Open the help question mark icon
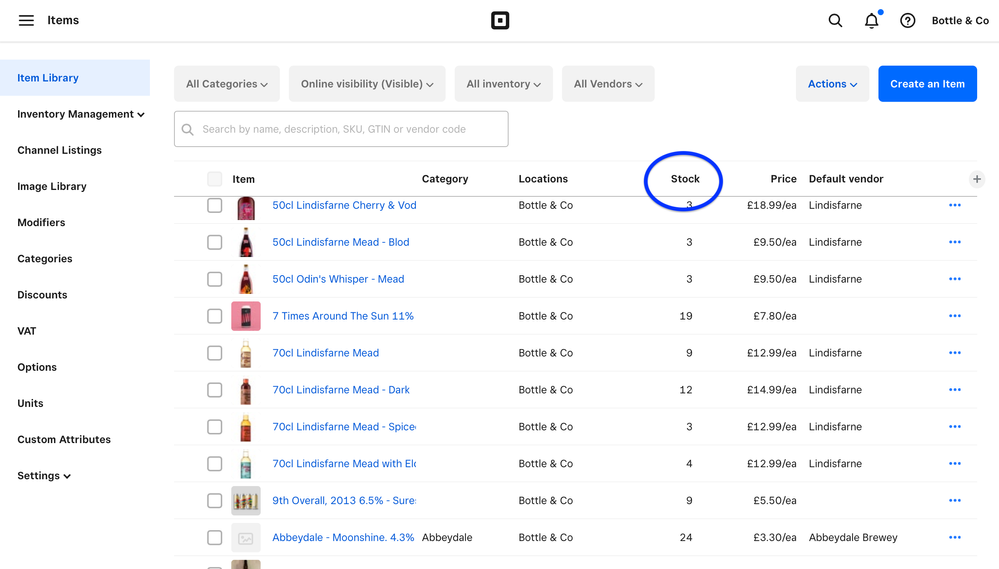Viewport: 999px width, 569px height. click(x=907, y=20)
